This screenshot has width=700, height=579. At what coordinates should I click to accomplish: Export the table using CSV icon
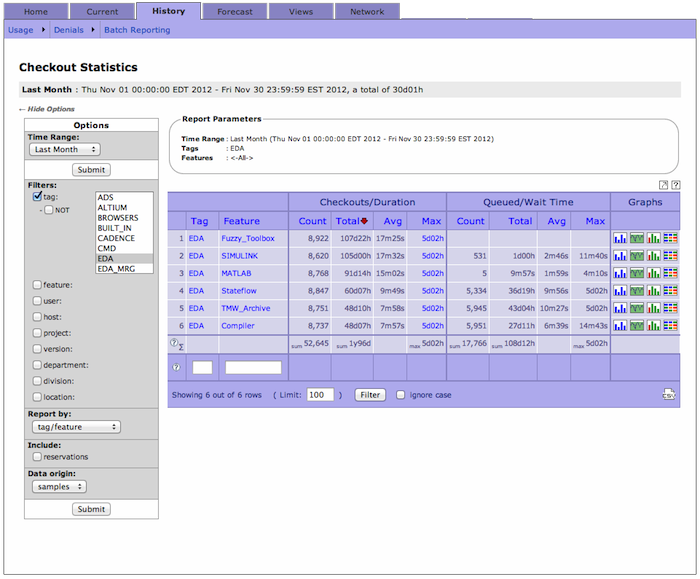tap(669, 394)
